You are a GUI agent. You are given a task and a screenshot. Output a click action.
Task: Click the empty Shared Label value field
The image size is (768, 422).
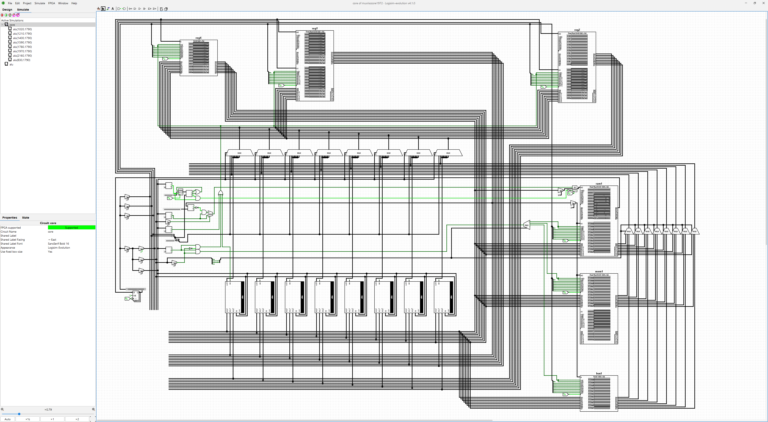[72, 235]
